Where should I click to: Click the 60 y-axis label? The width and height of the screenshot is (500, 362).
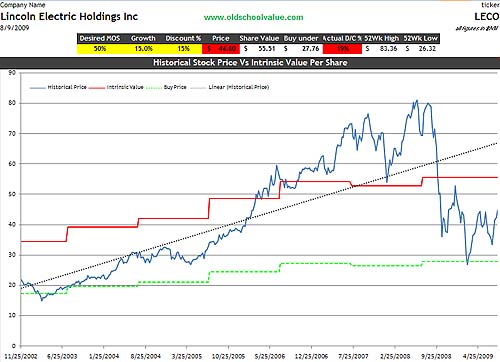tap(12, 164)
